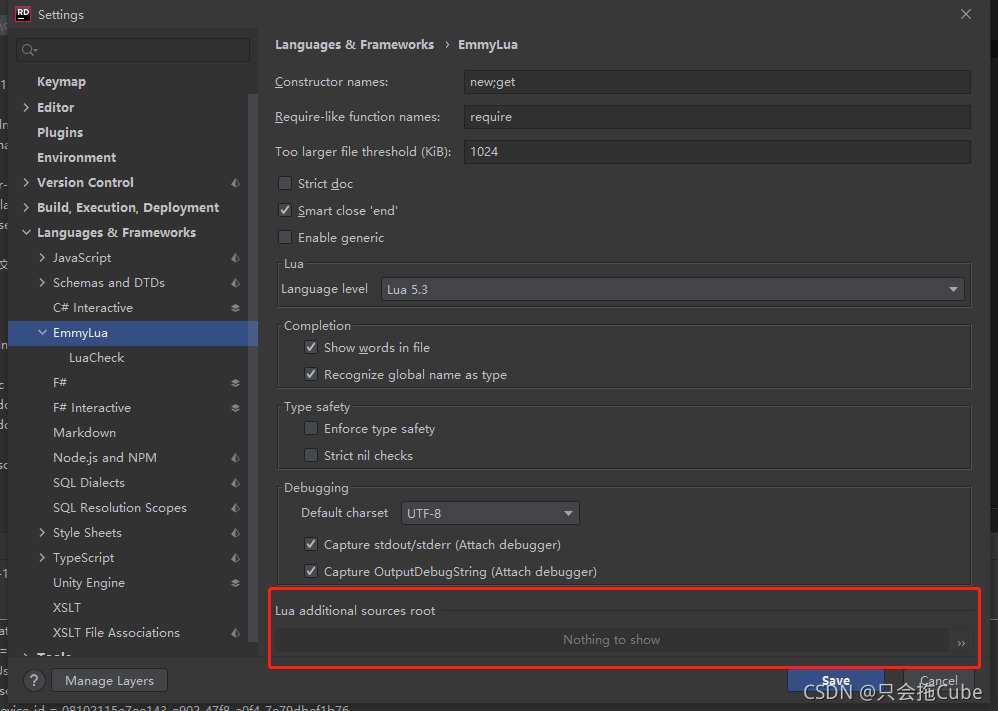Click the stacked layers icon beside Unity Engine
The width and height of the screenshot is (998, 711).
(235, 583)
